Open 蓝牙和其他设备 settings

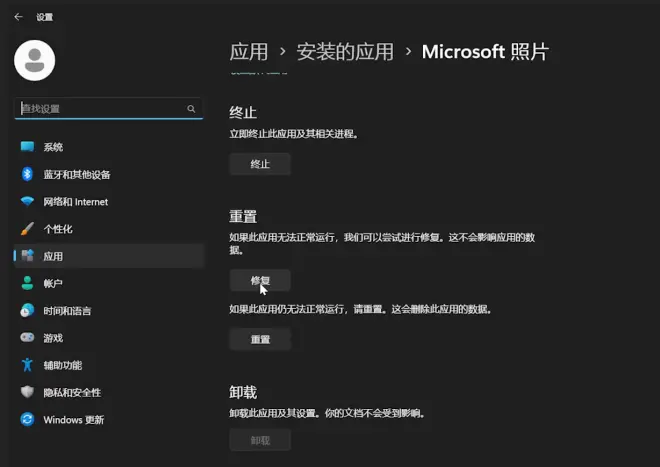(109, 174)
